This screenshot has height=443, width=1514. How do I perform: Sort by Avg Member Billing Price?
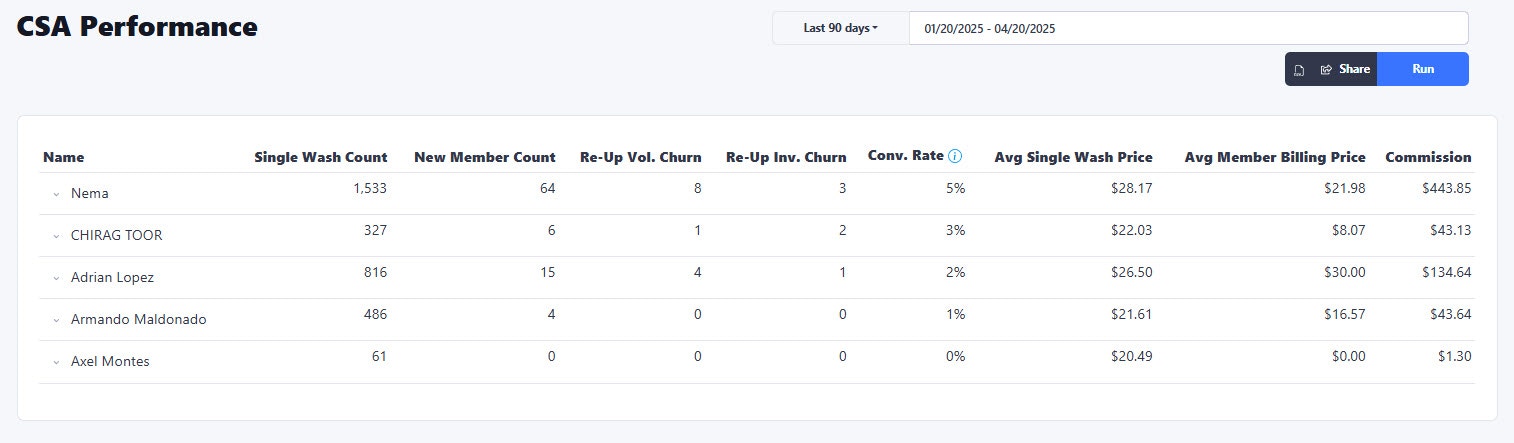tap(1274, 157)
